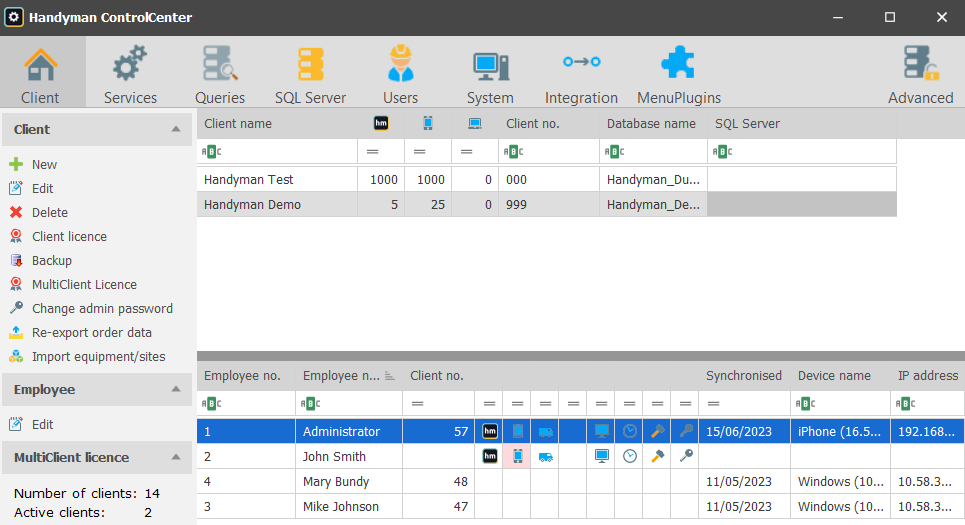The height and width of the screenshot is (525, 965).
Task: Click the monitor icon in Administrator row
Action: coord(602,431)
